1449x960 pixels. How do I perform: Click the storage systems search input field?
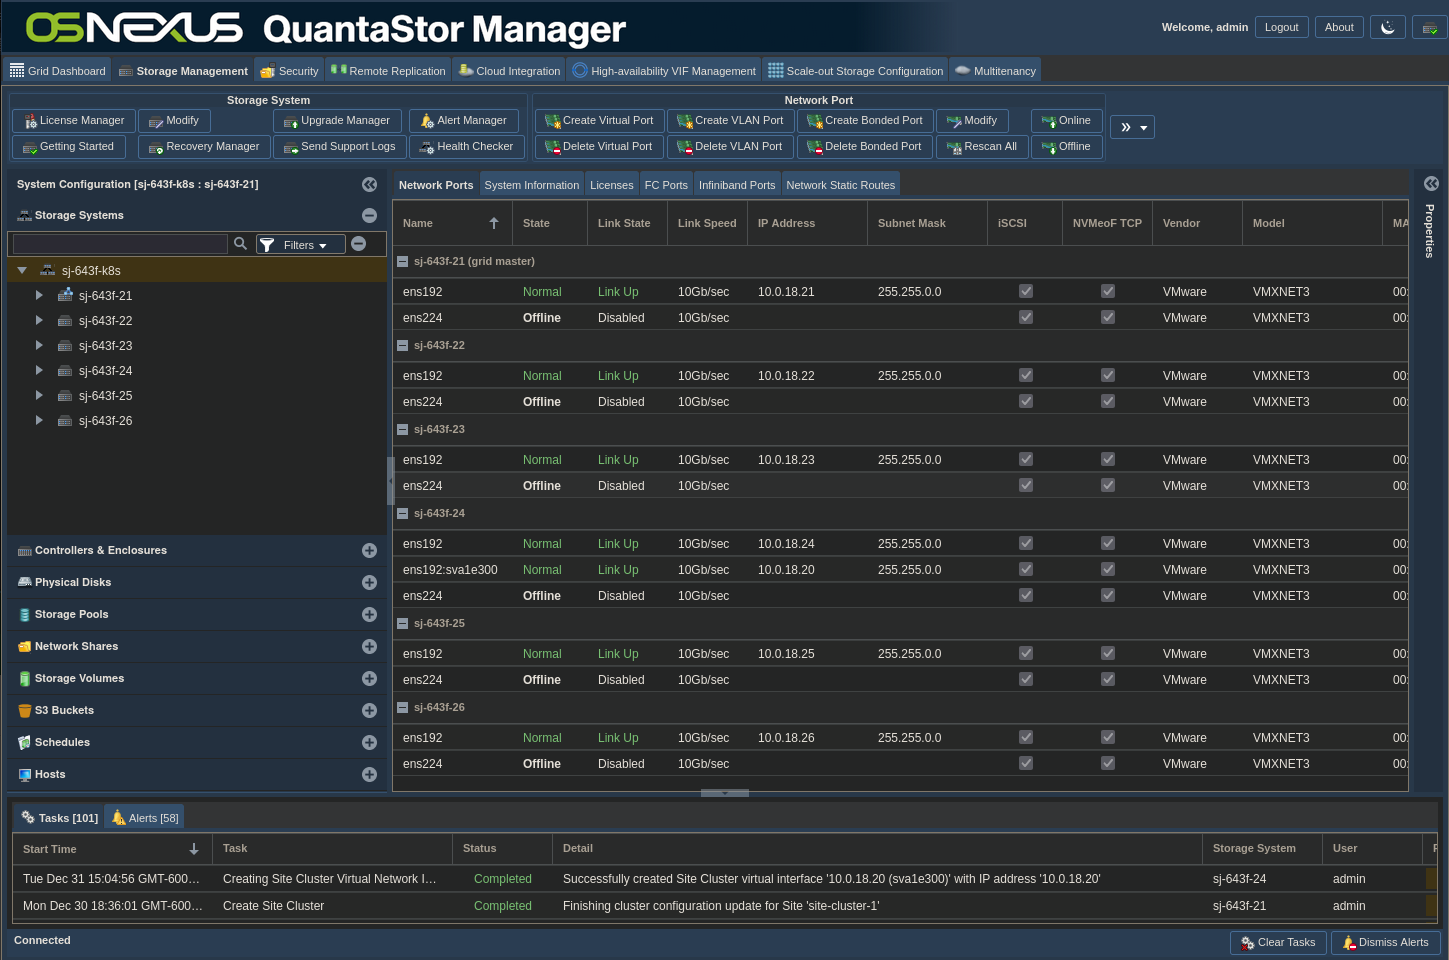(120, 244)
